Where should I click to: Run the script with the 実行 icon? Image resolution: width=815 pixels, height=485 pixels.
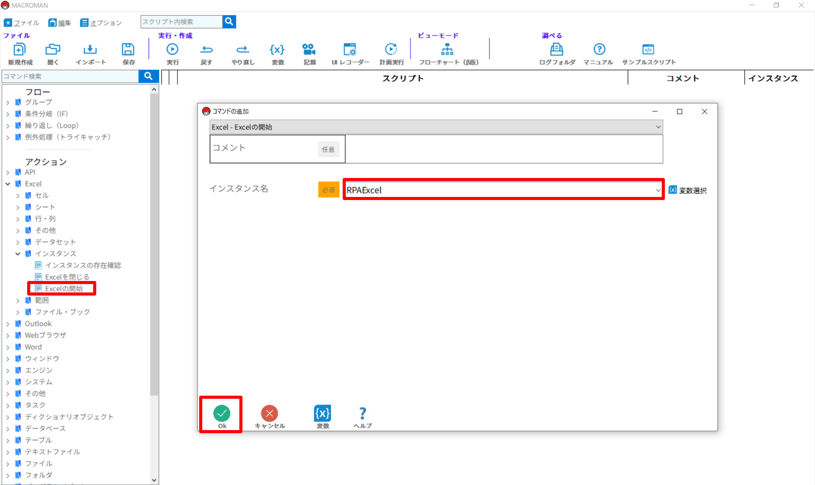point(172,53)
